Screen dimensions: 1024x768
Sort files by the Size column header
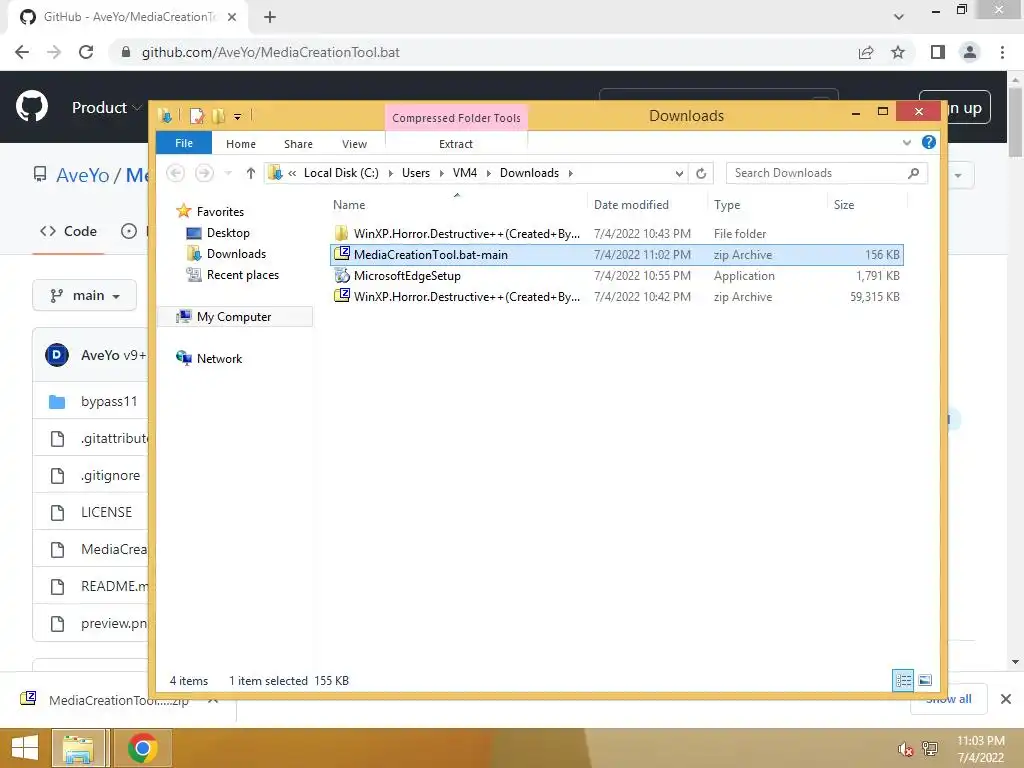pos(843,204)
